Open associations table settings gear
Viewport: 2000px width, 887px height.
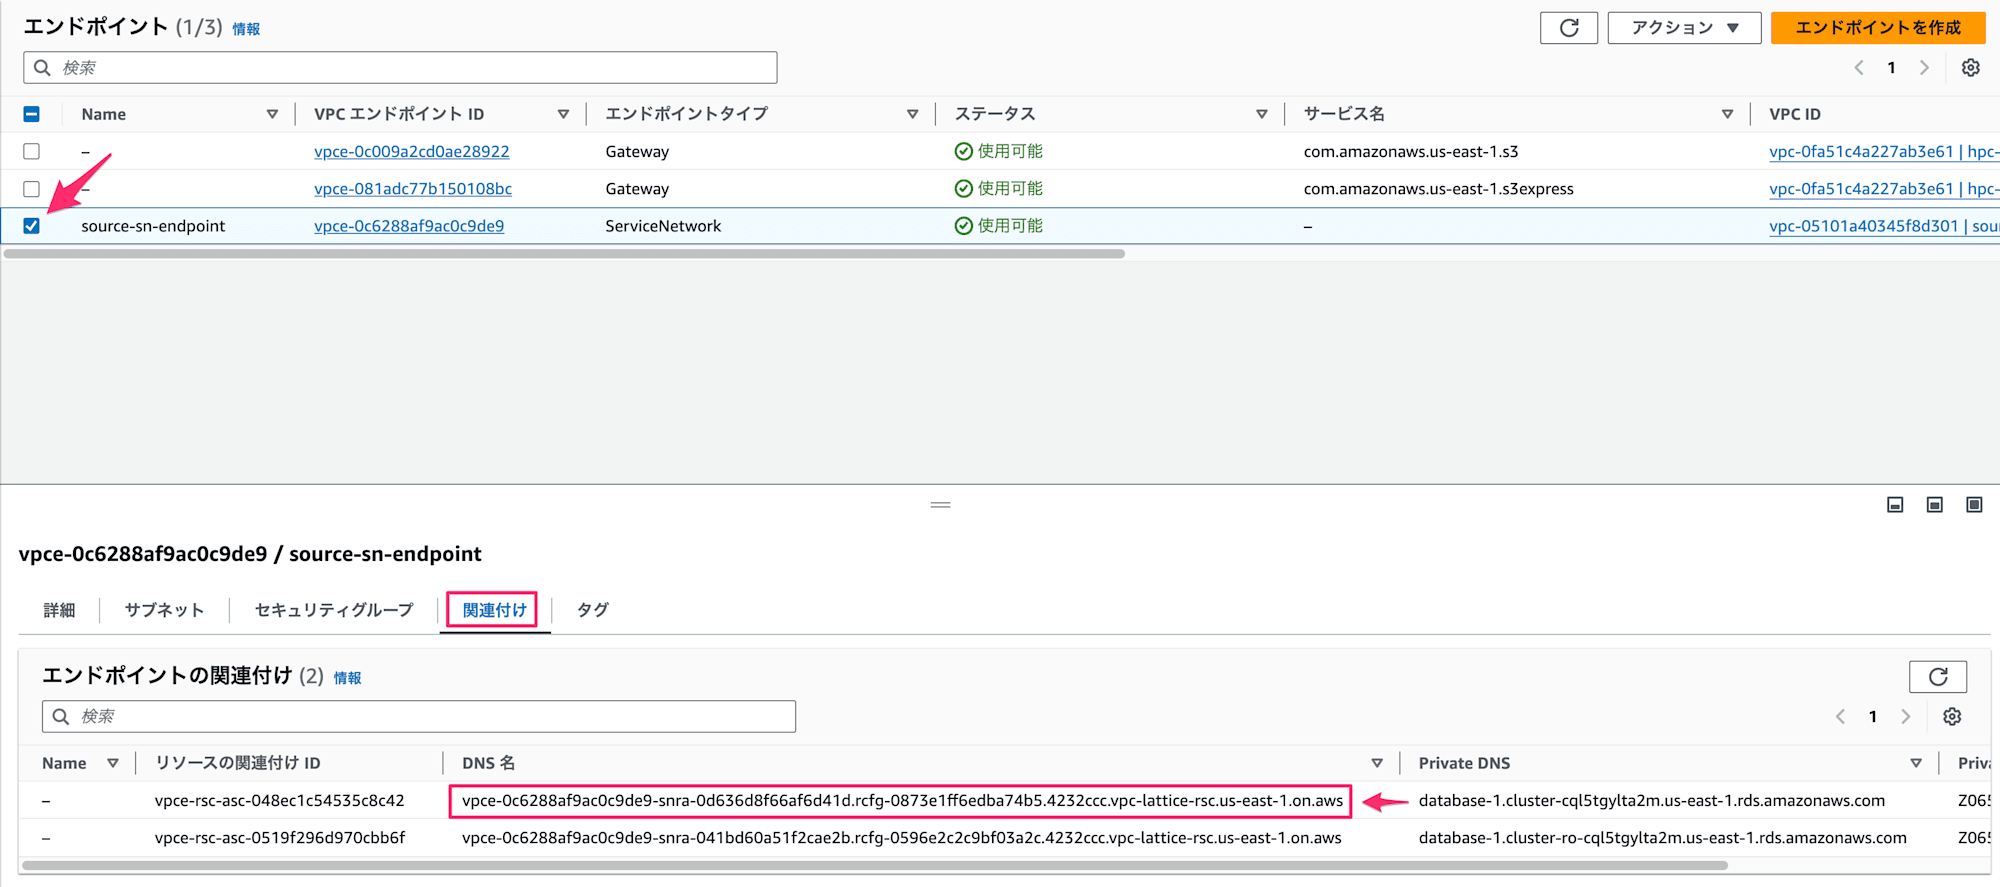1952,717
